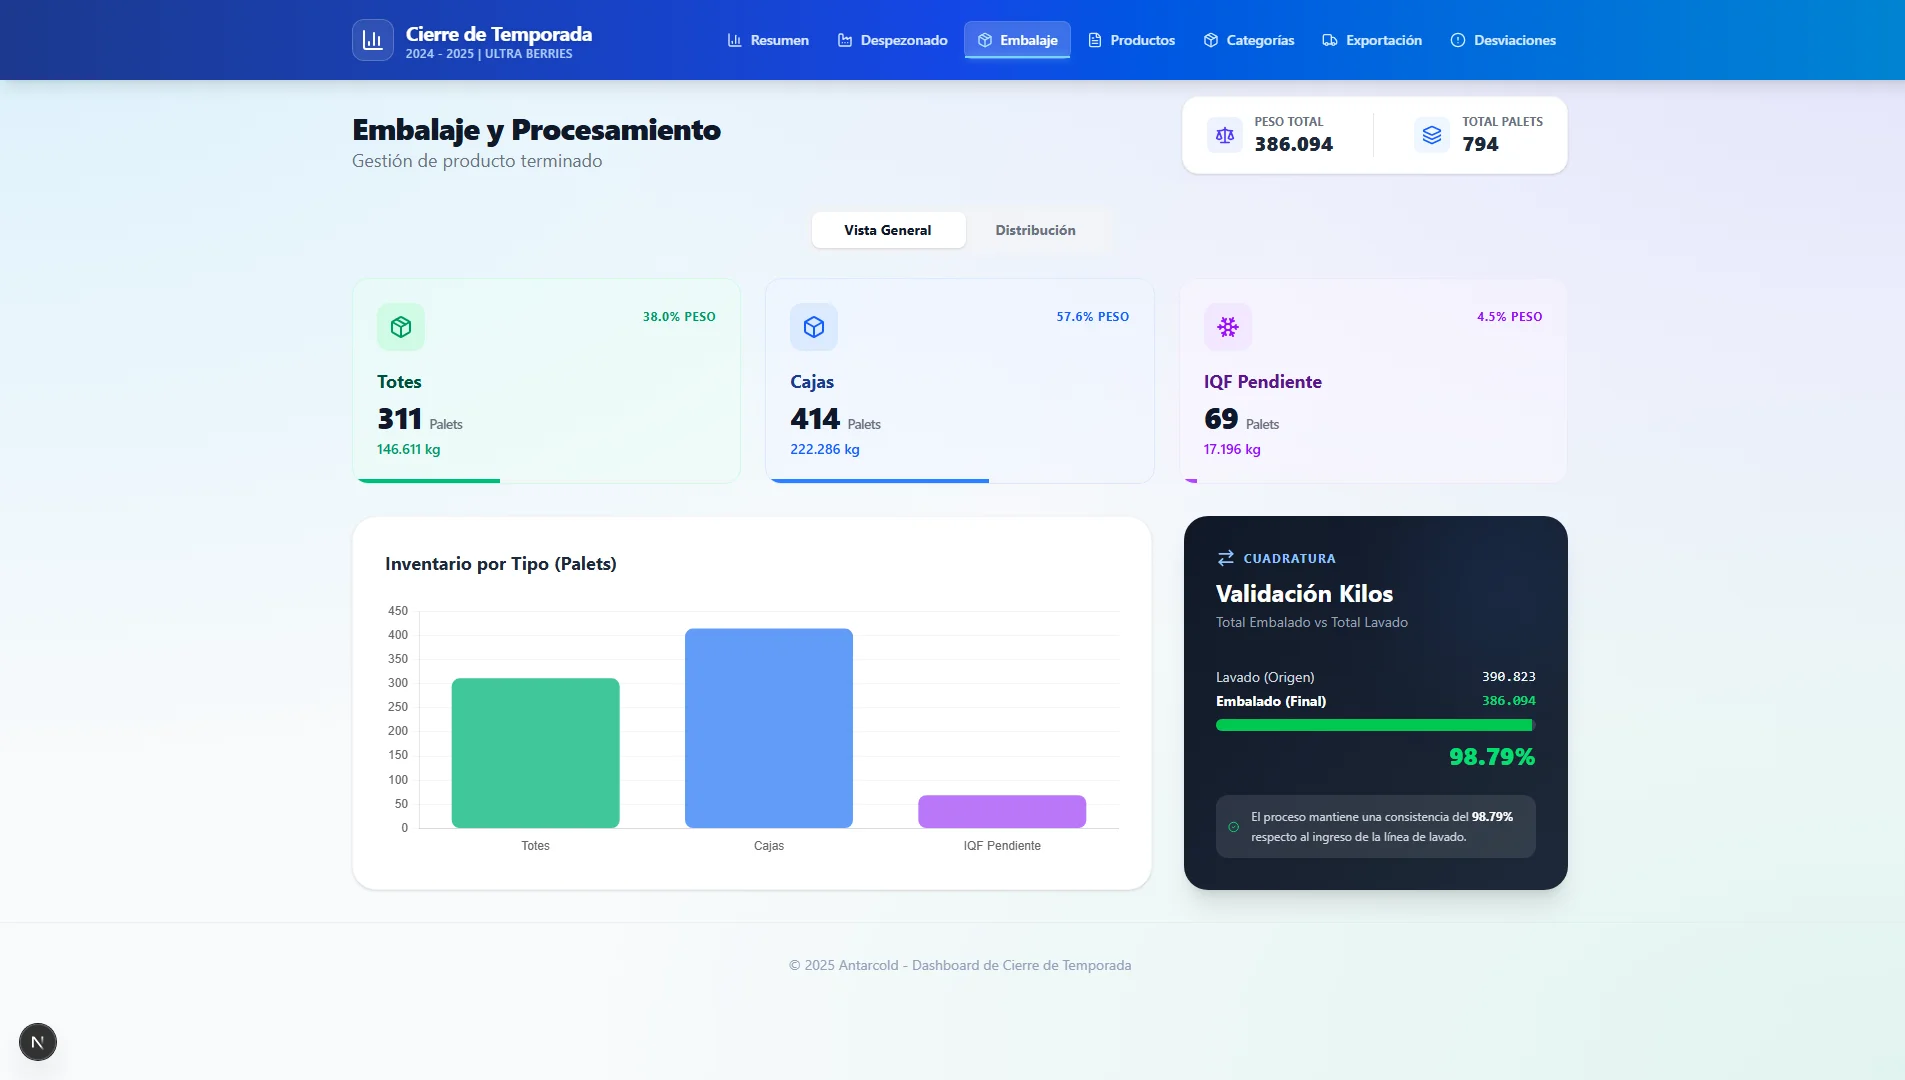The height and width of the screenshot is (1080, 1905).
Task: Open the Exportación section
Action: point(1371,40)
